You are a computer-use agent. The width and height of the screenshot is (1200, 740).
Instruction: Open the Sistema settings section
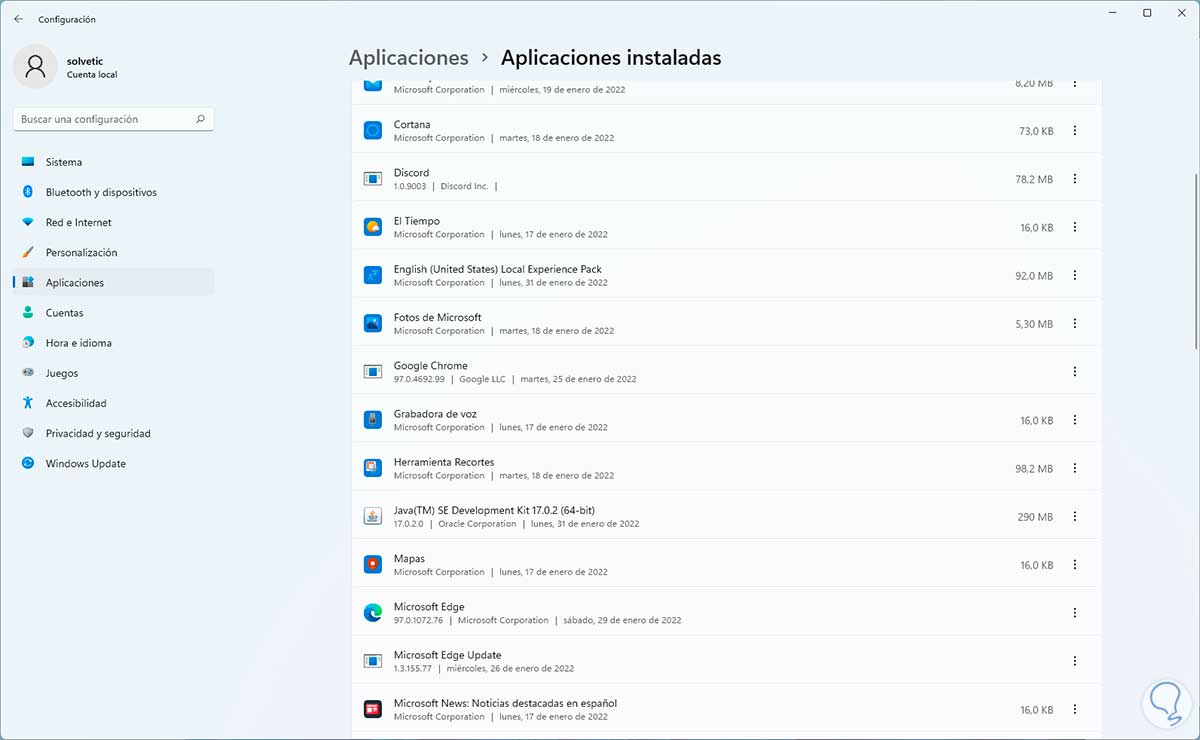click(x=114, y=162)
